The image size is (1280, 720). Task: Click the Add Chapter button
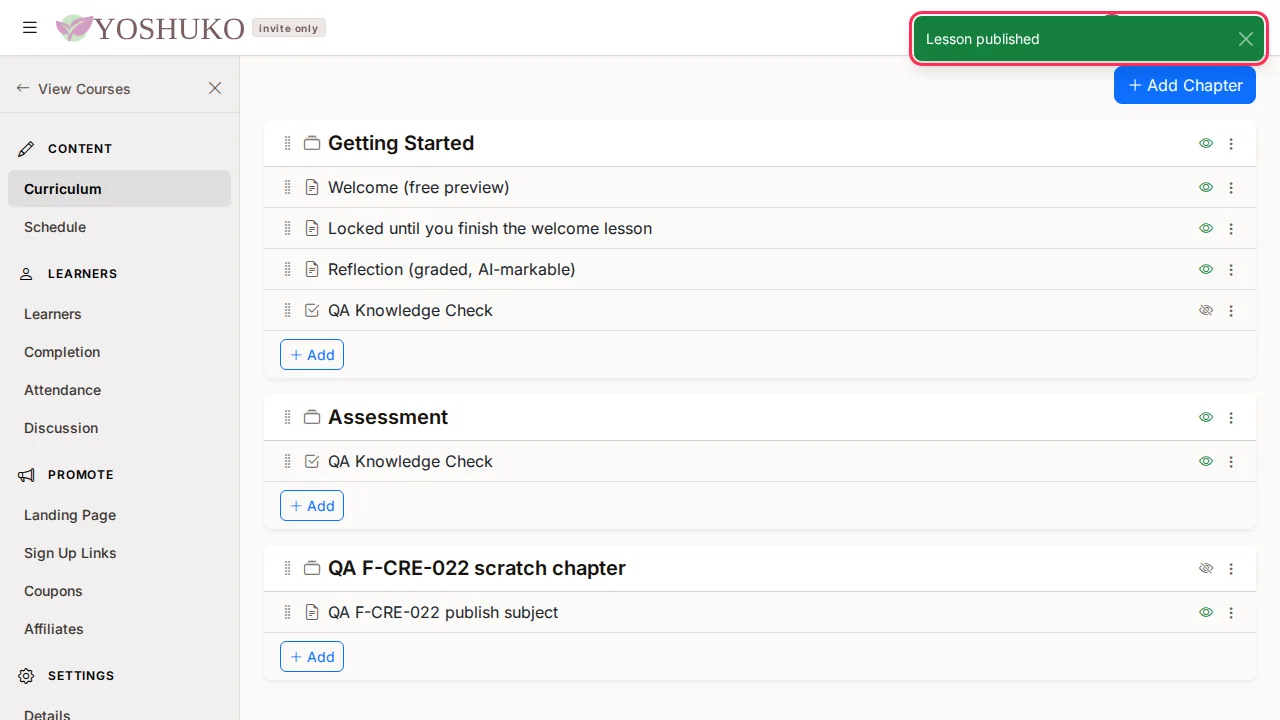pyautogui.click(x=1185, y=85)
